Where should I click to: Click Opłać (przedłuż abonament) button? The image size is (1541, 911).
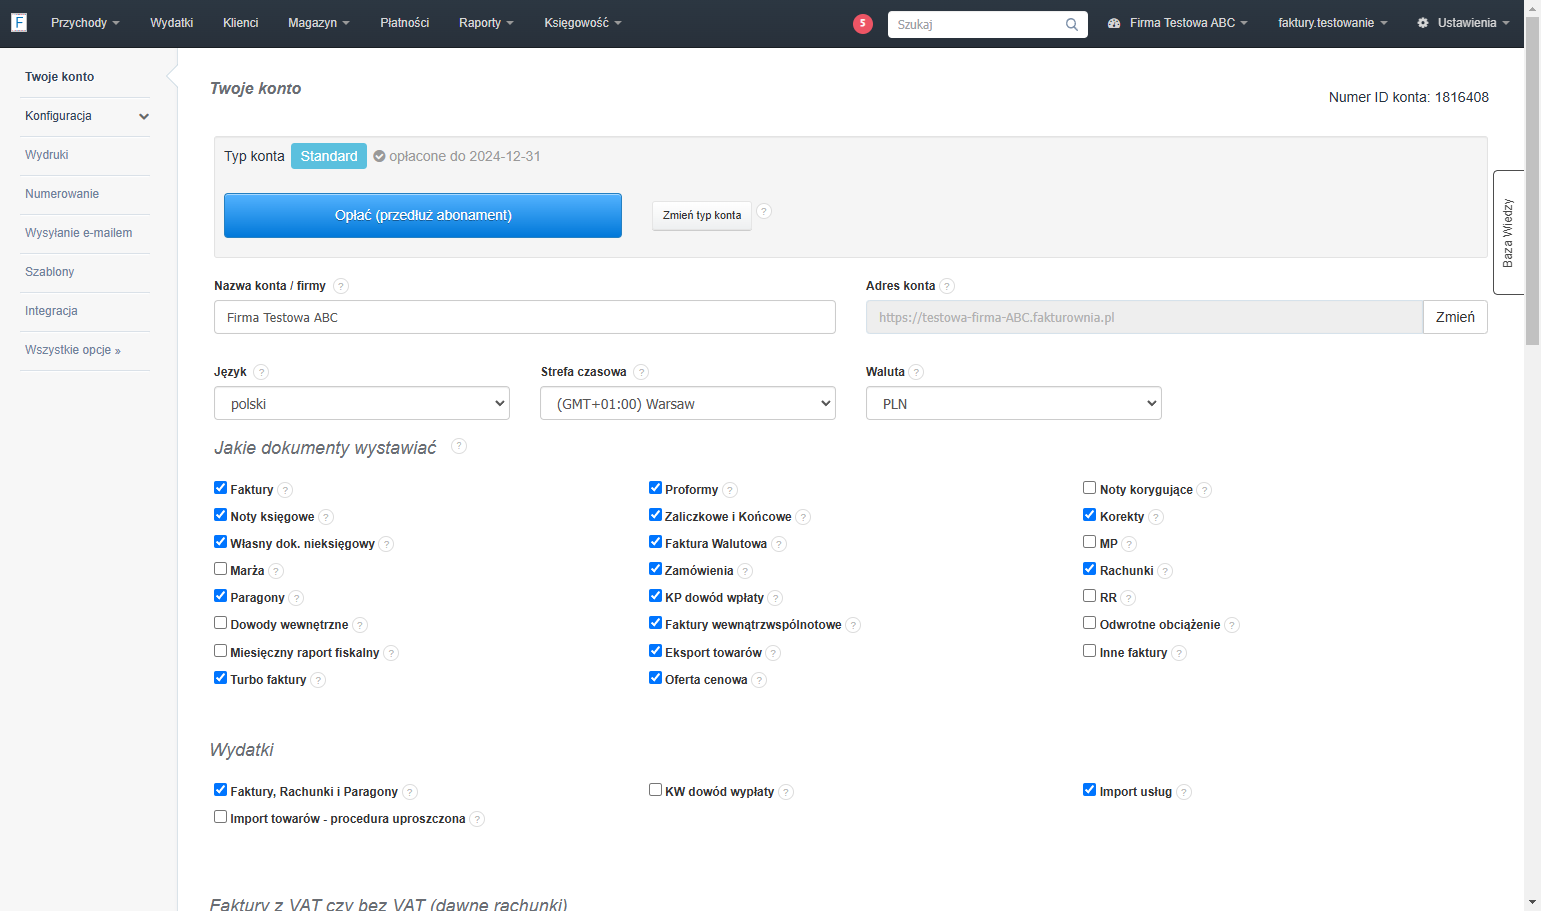click(x=423, y=215)
